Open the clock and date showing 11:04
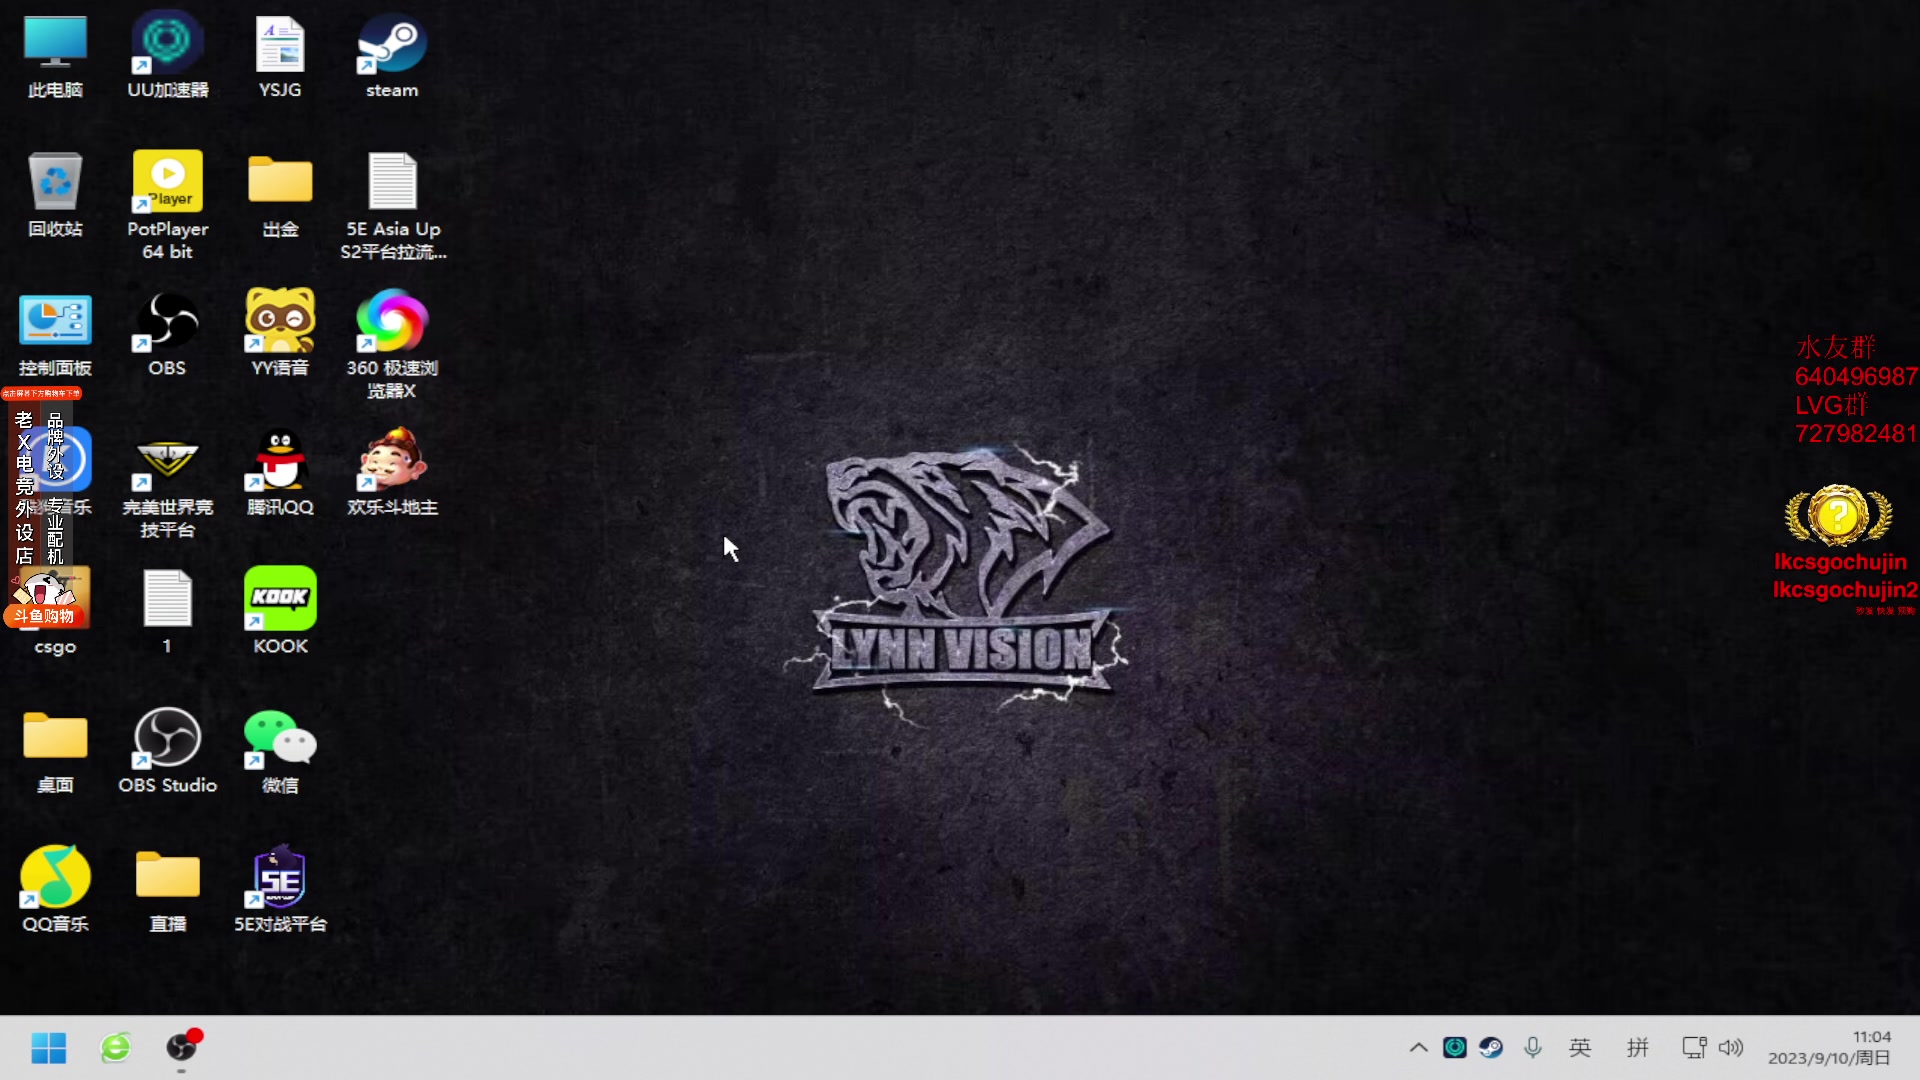This screenshot has height=1080, width=1920. point(1830,1048)
